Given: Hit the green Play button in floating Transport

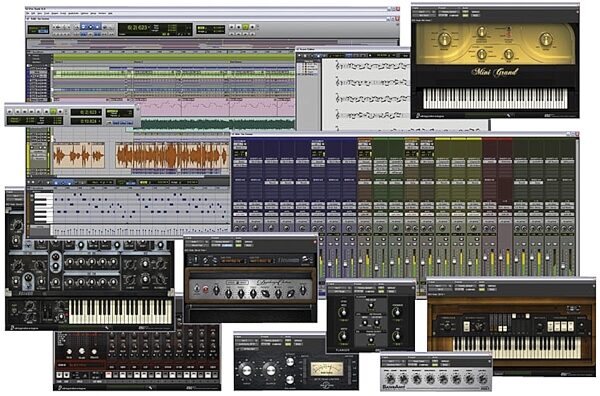Looking at the screenshot, I should click(x=53, y=112).
